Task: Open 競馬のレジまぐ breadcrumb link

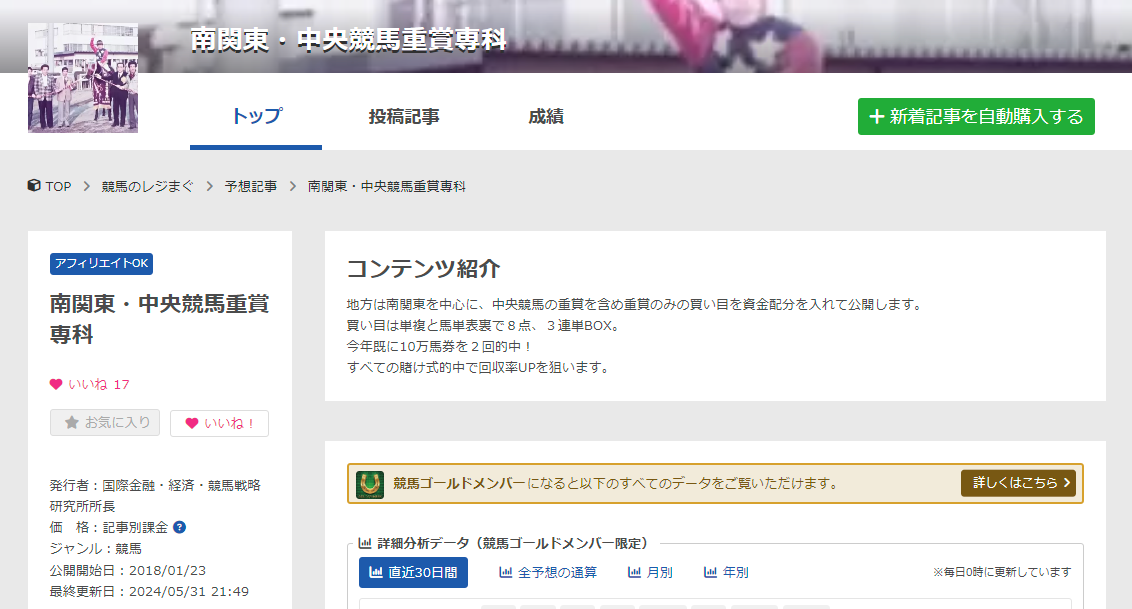Action: [x=147, y=186]
